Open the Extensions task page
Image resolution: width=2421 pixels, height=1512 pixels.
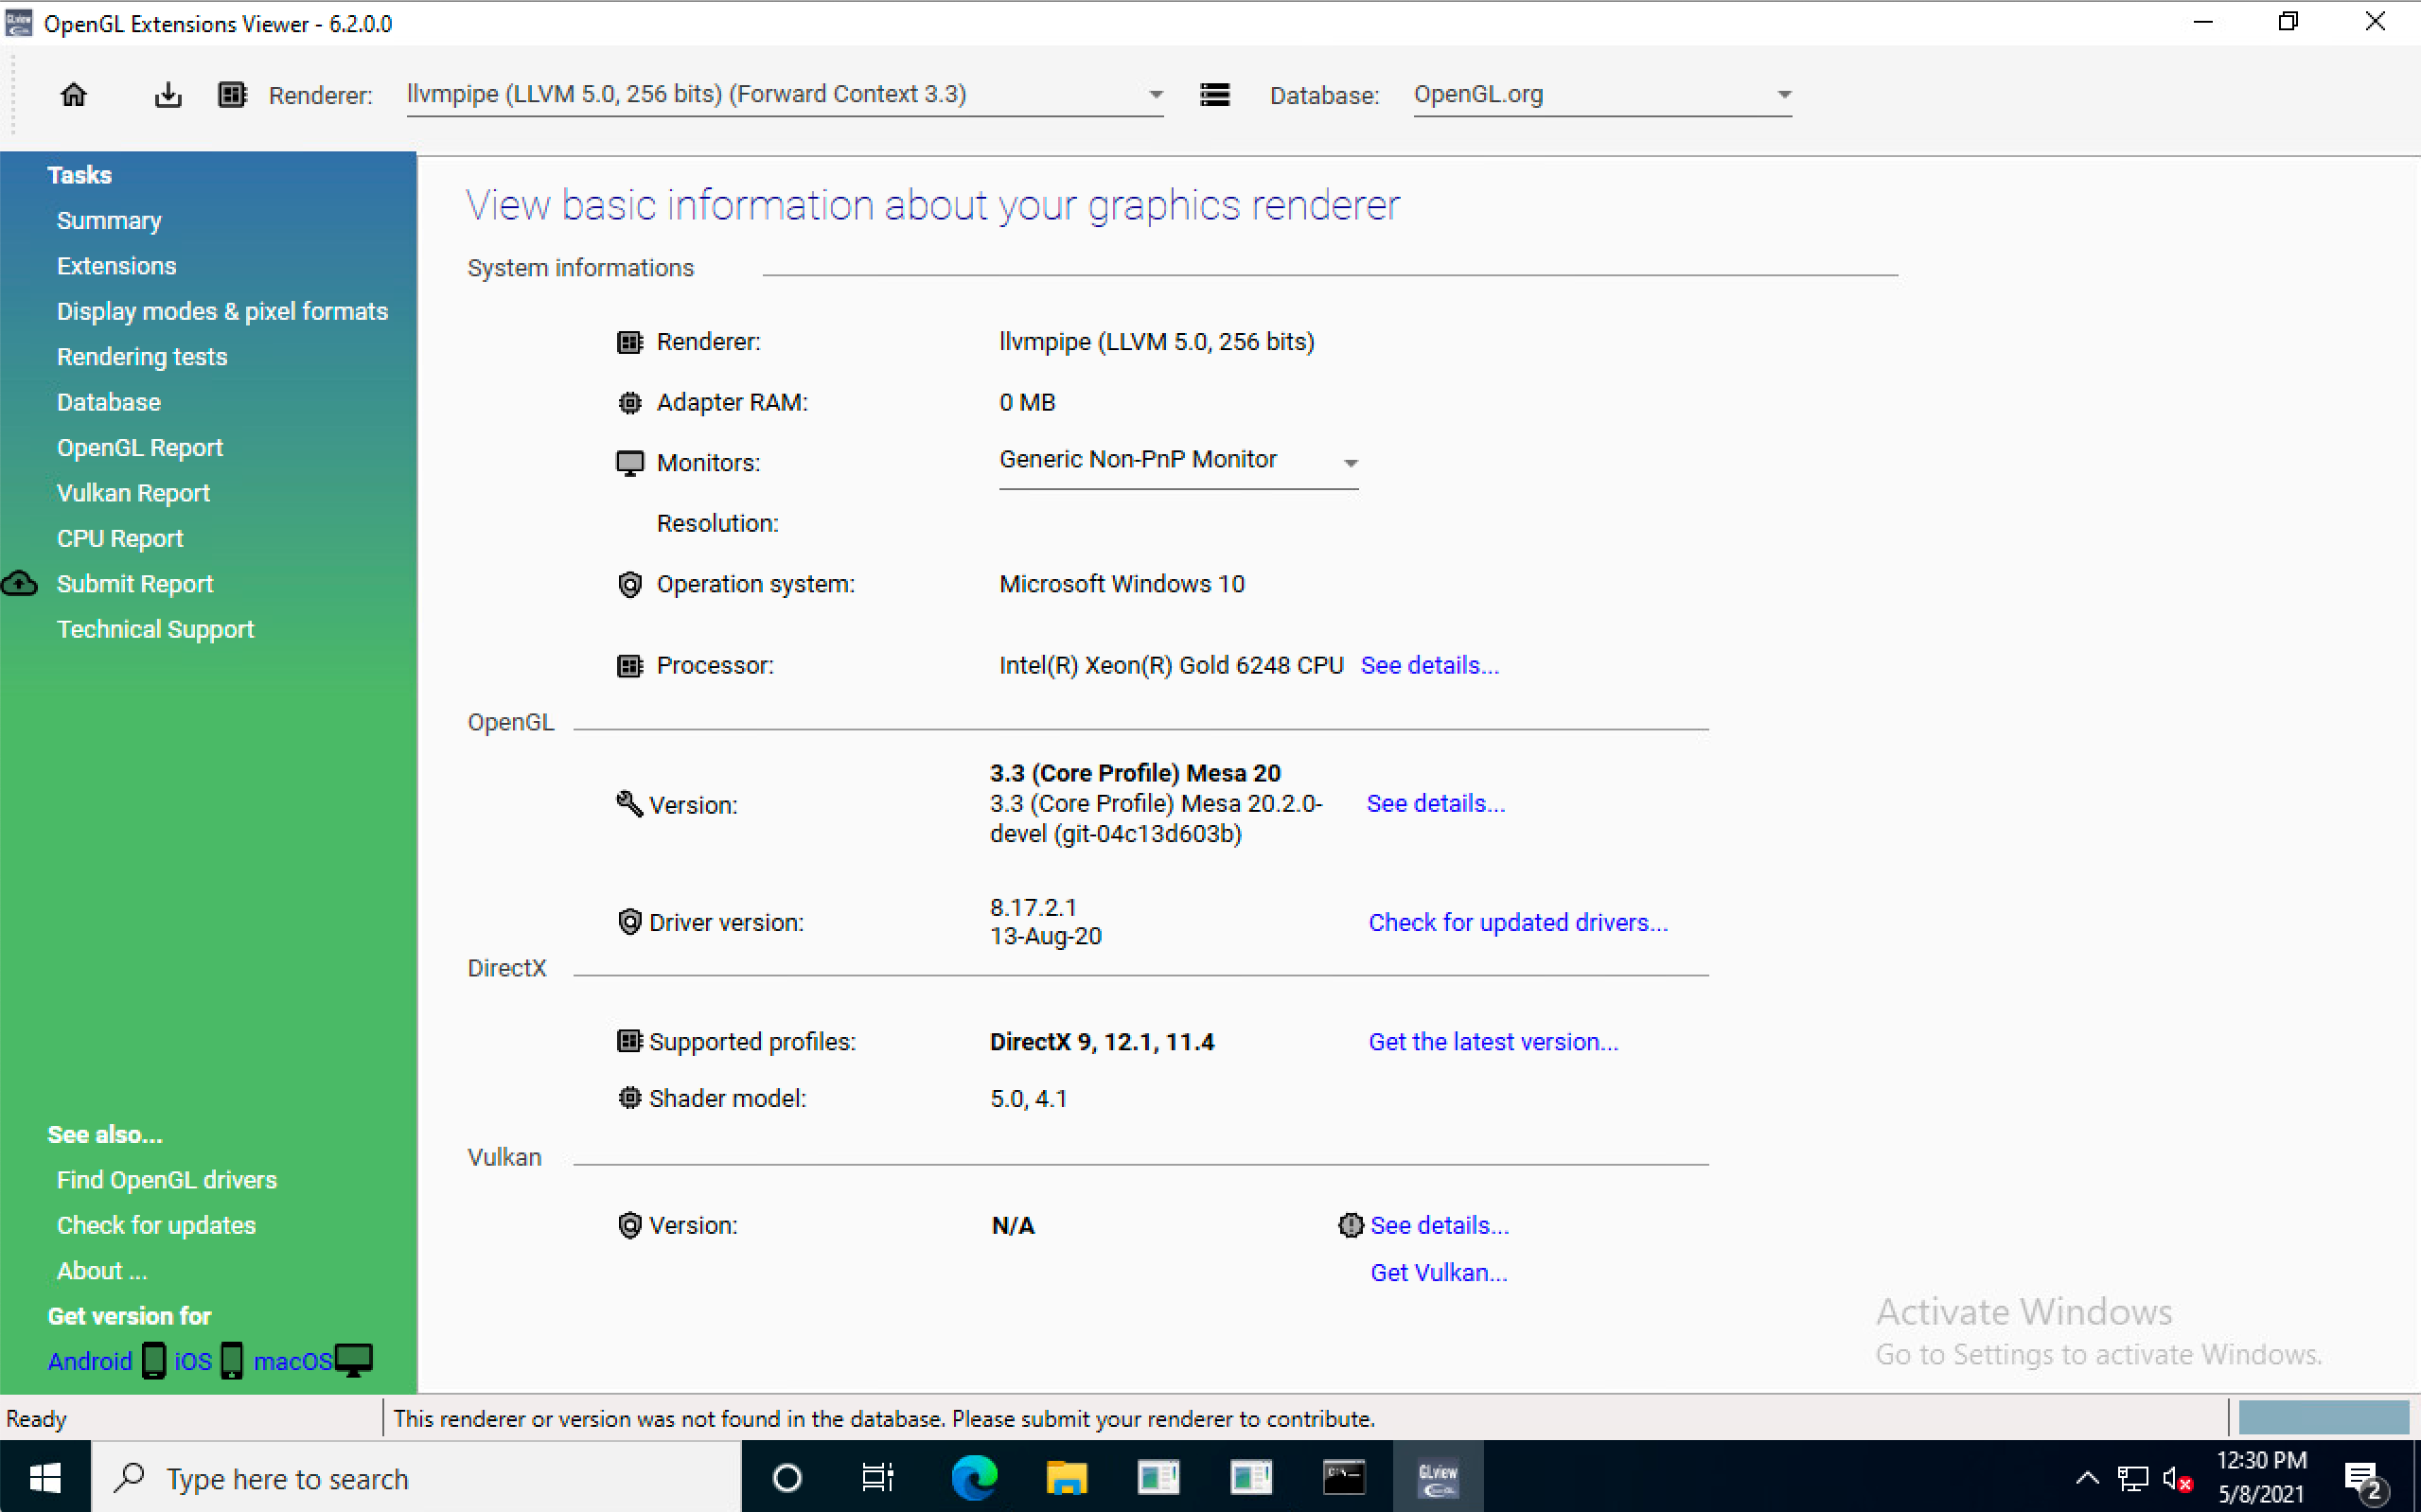(116, 266)
